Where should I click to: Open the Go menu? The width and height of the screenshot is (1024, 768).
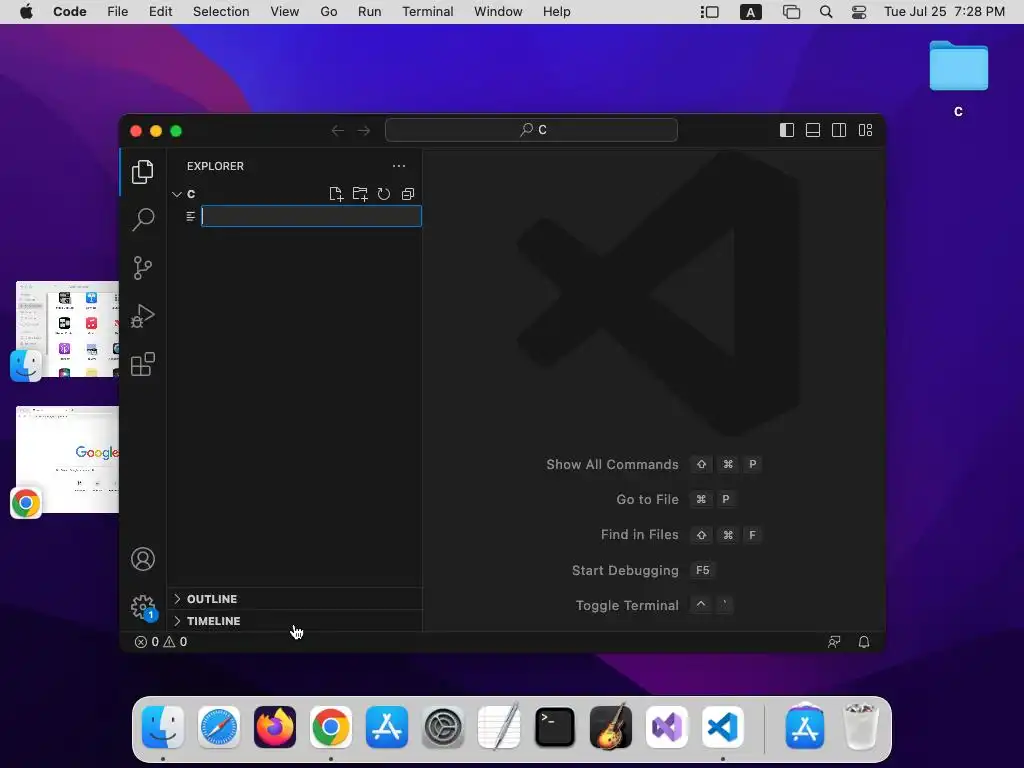tap(329, 12)
